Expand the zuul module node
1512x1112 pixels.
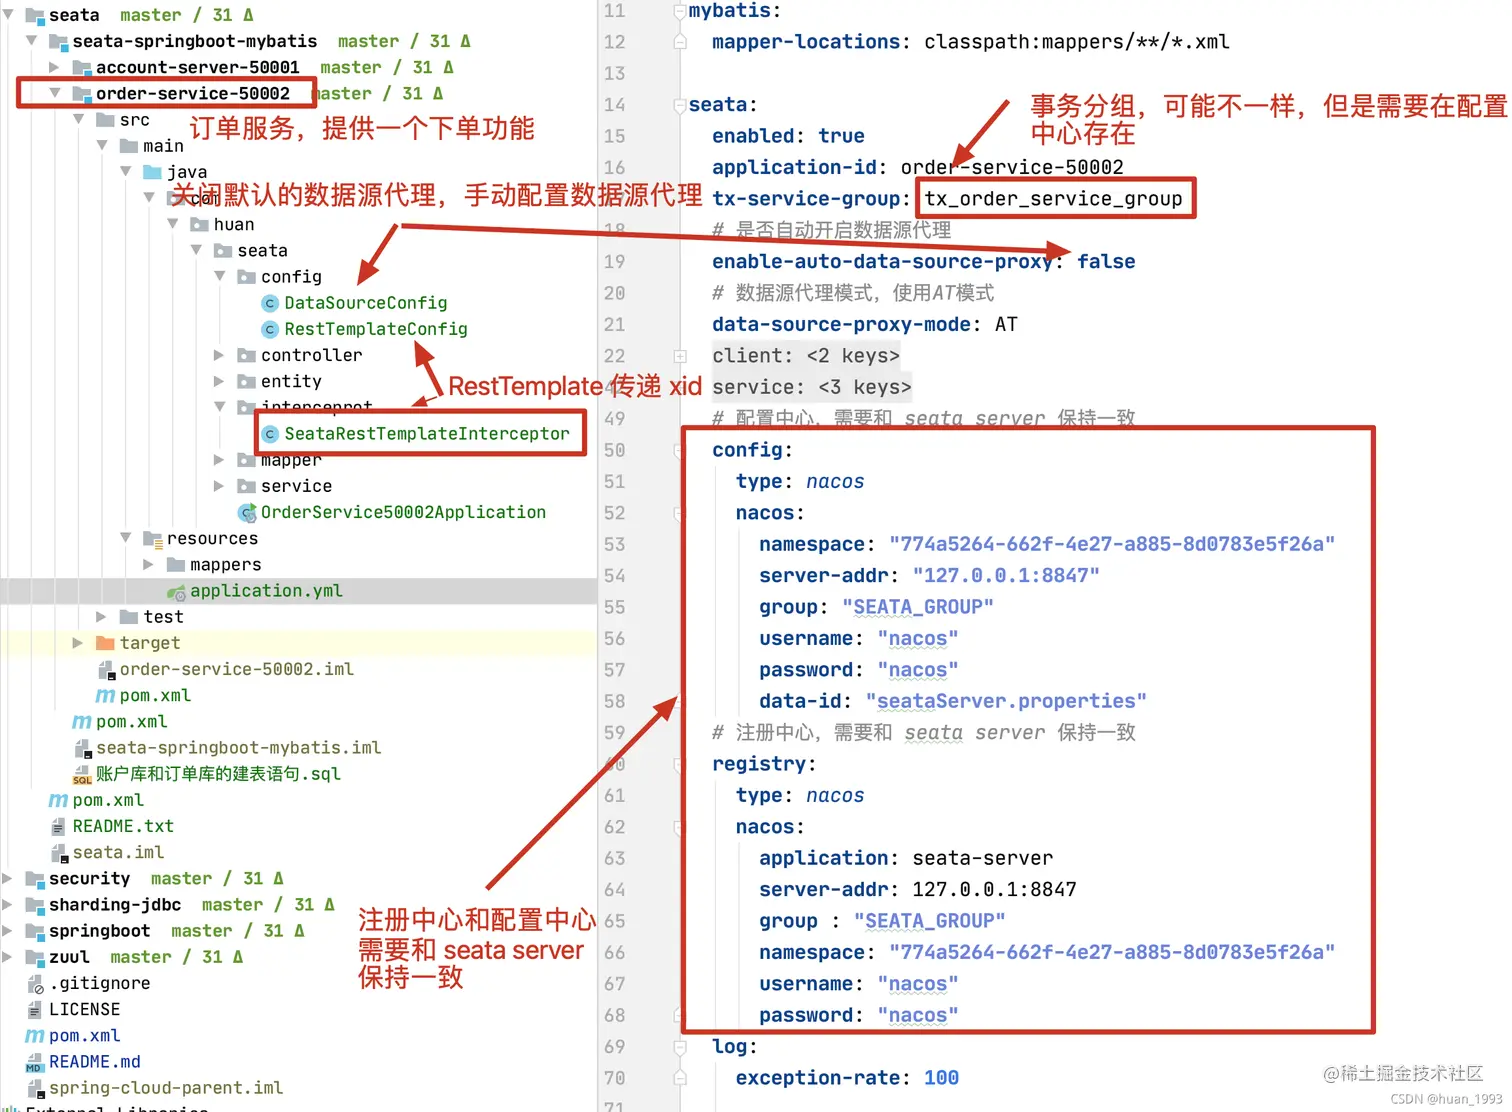click(7, 957)
